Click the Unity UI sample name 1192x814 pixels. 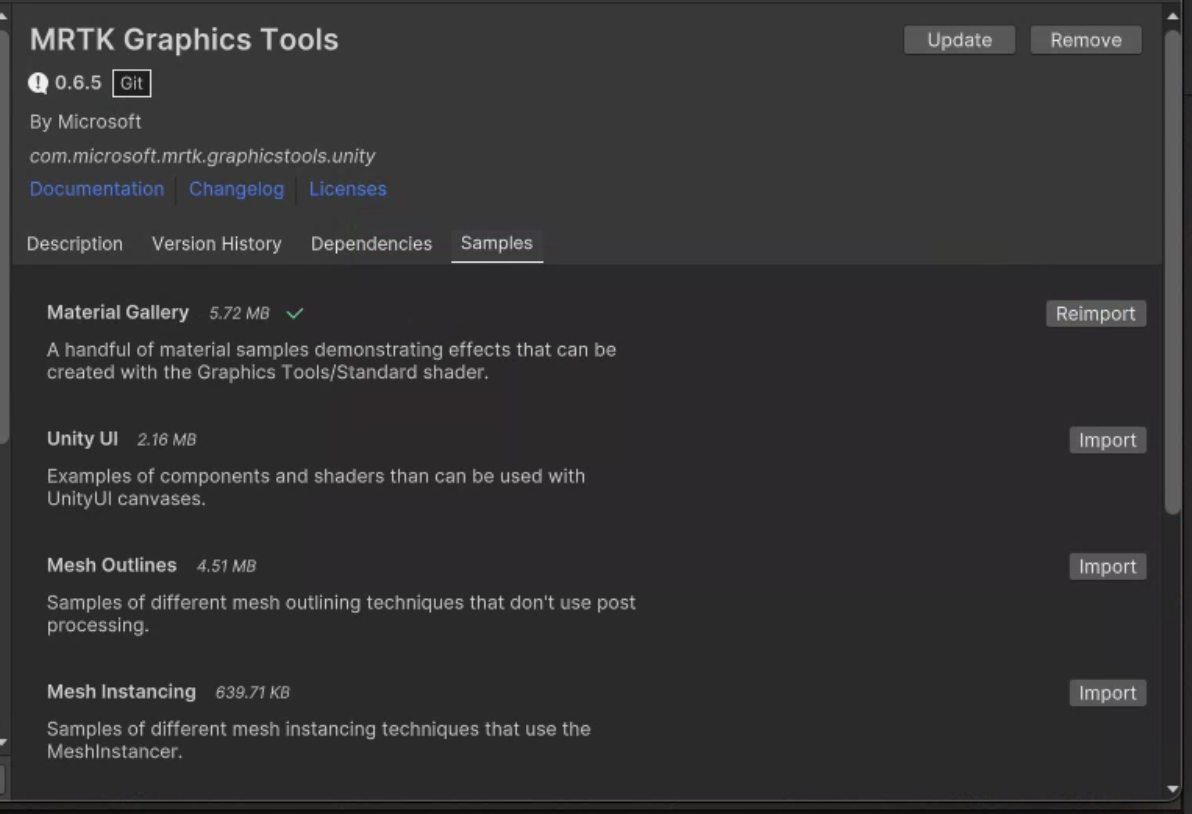82,439
